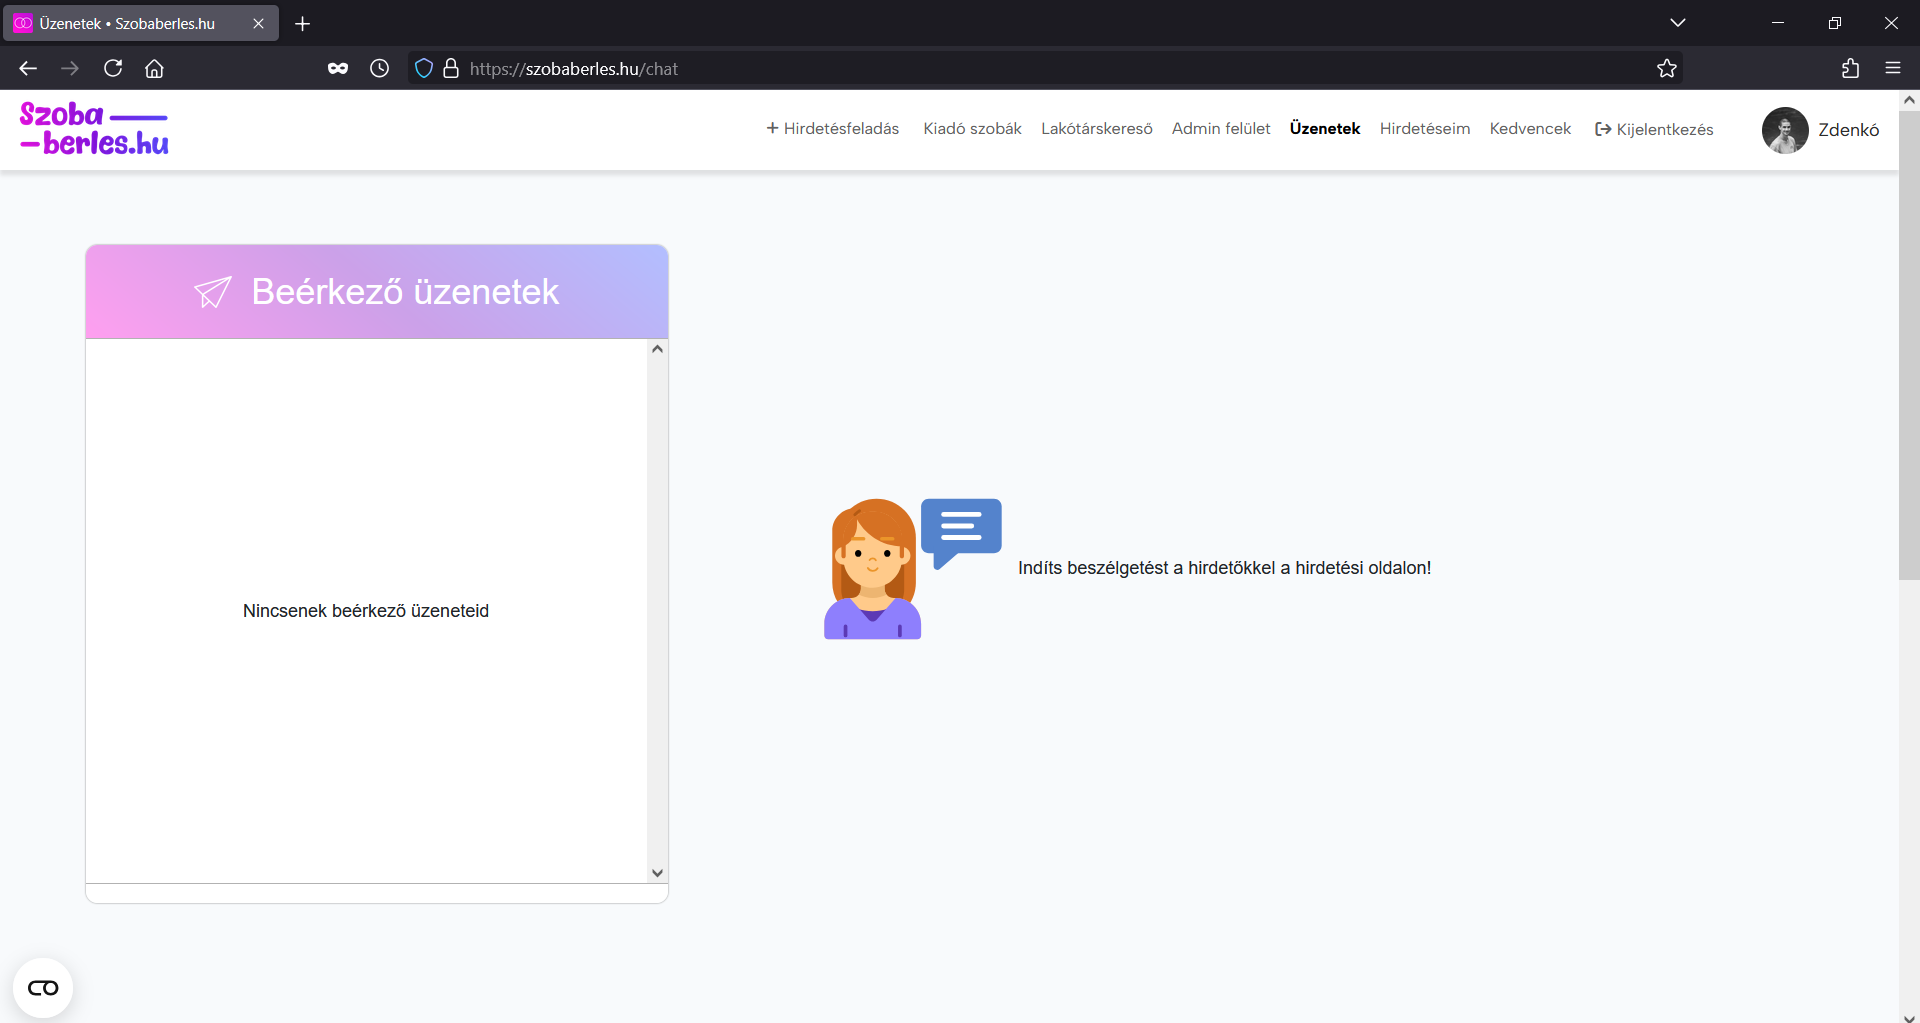Open a new browser tab
1920x1023 pixels.
[302, 23]
